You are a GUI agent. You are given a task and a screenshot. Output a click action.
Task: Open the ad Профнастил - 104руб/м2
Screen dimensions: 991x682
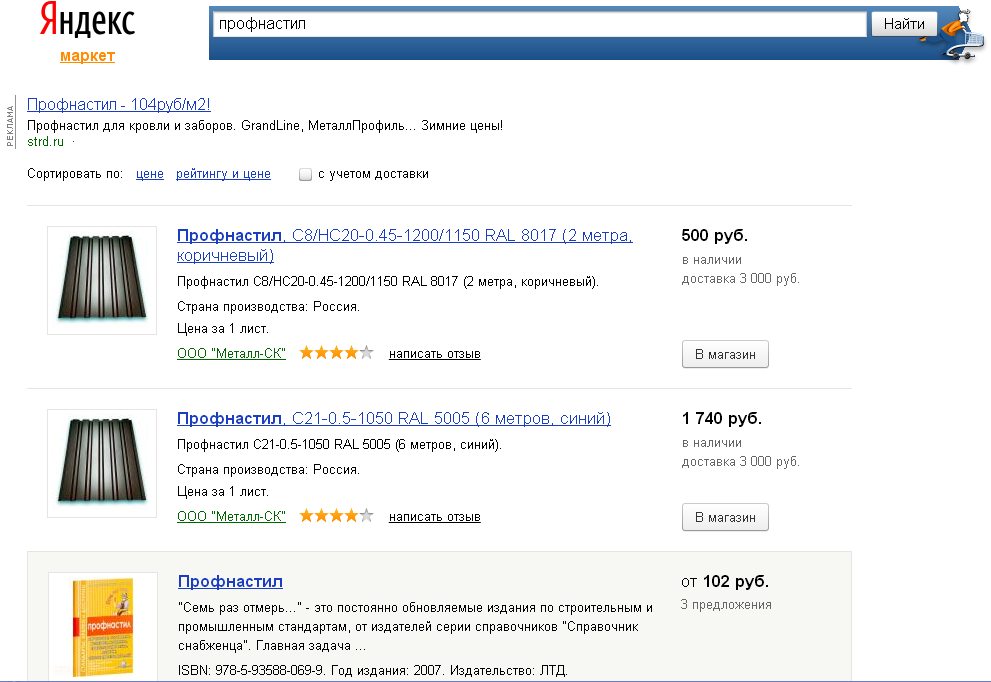tap(119, 105)
